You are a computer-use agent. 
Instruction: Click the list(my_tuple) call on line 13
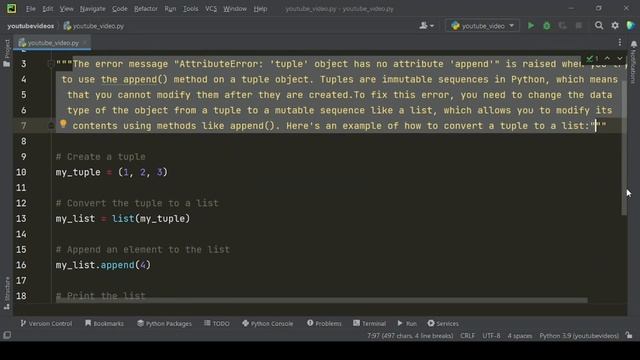[151, 219]
